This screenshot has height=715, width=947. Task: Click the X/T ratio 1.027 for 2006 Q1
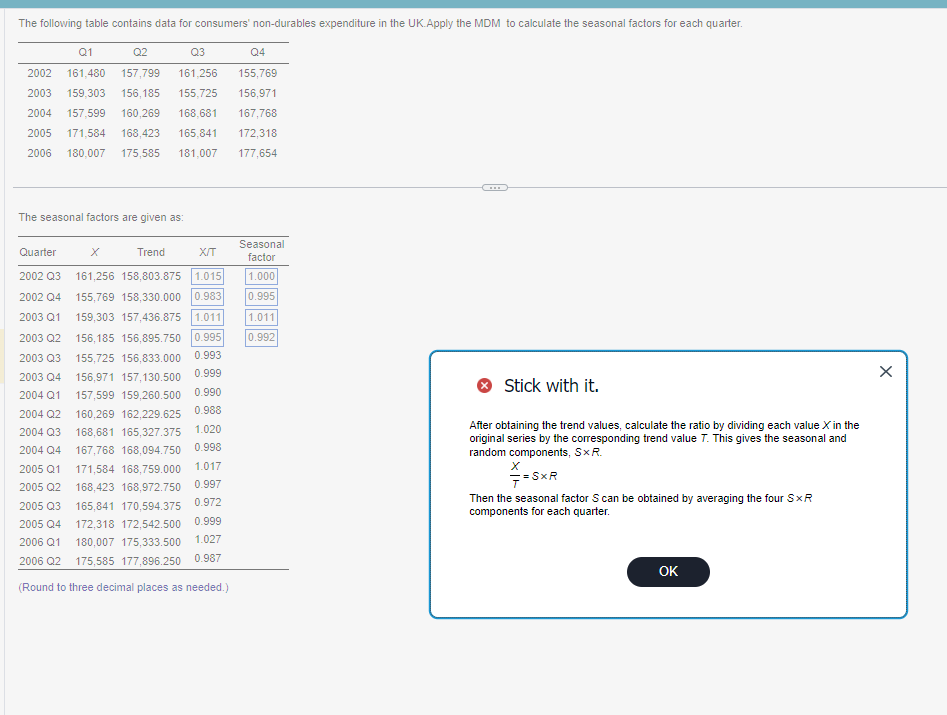pyautogui.click(x=208, y=539)
